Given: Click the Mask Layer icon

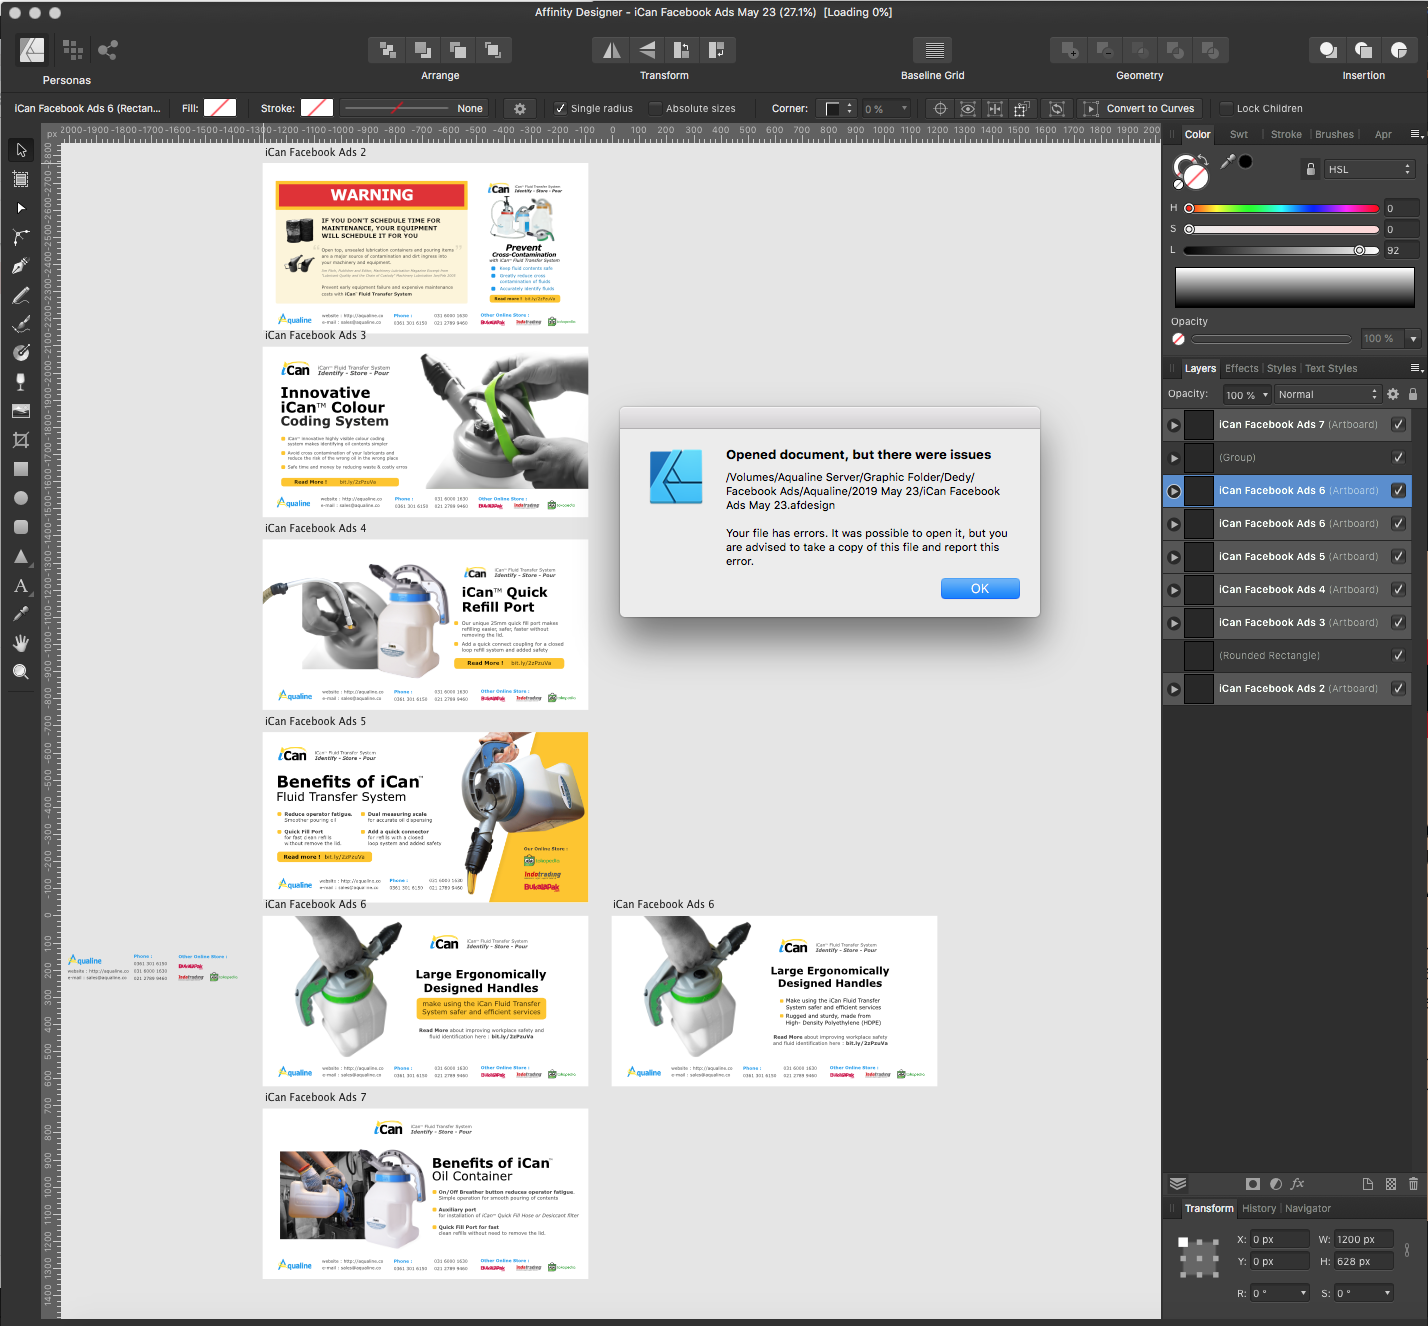Looking at the screenshot, I should 1253,1184.
